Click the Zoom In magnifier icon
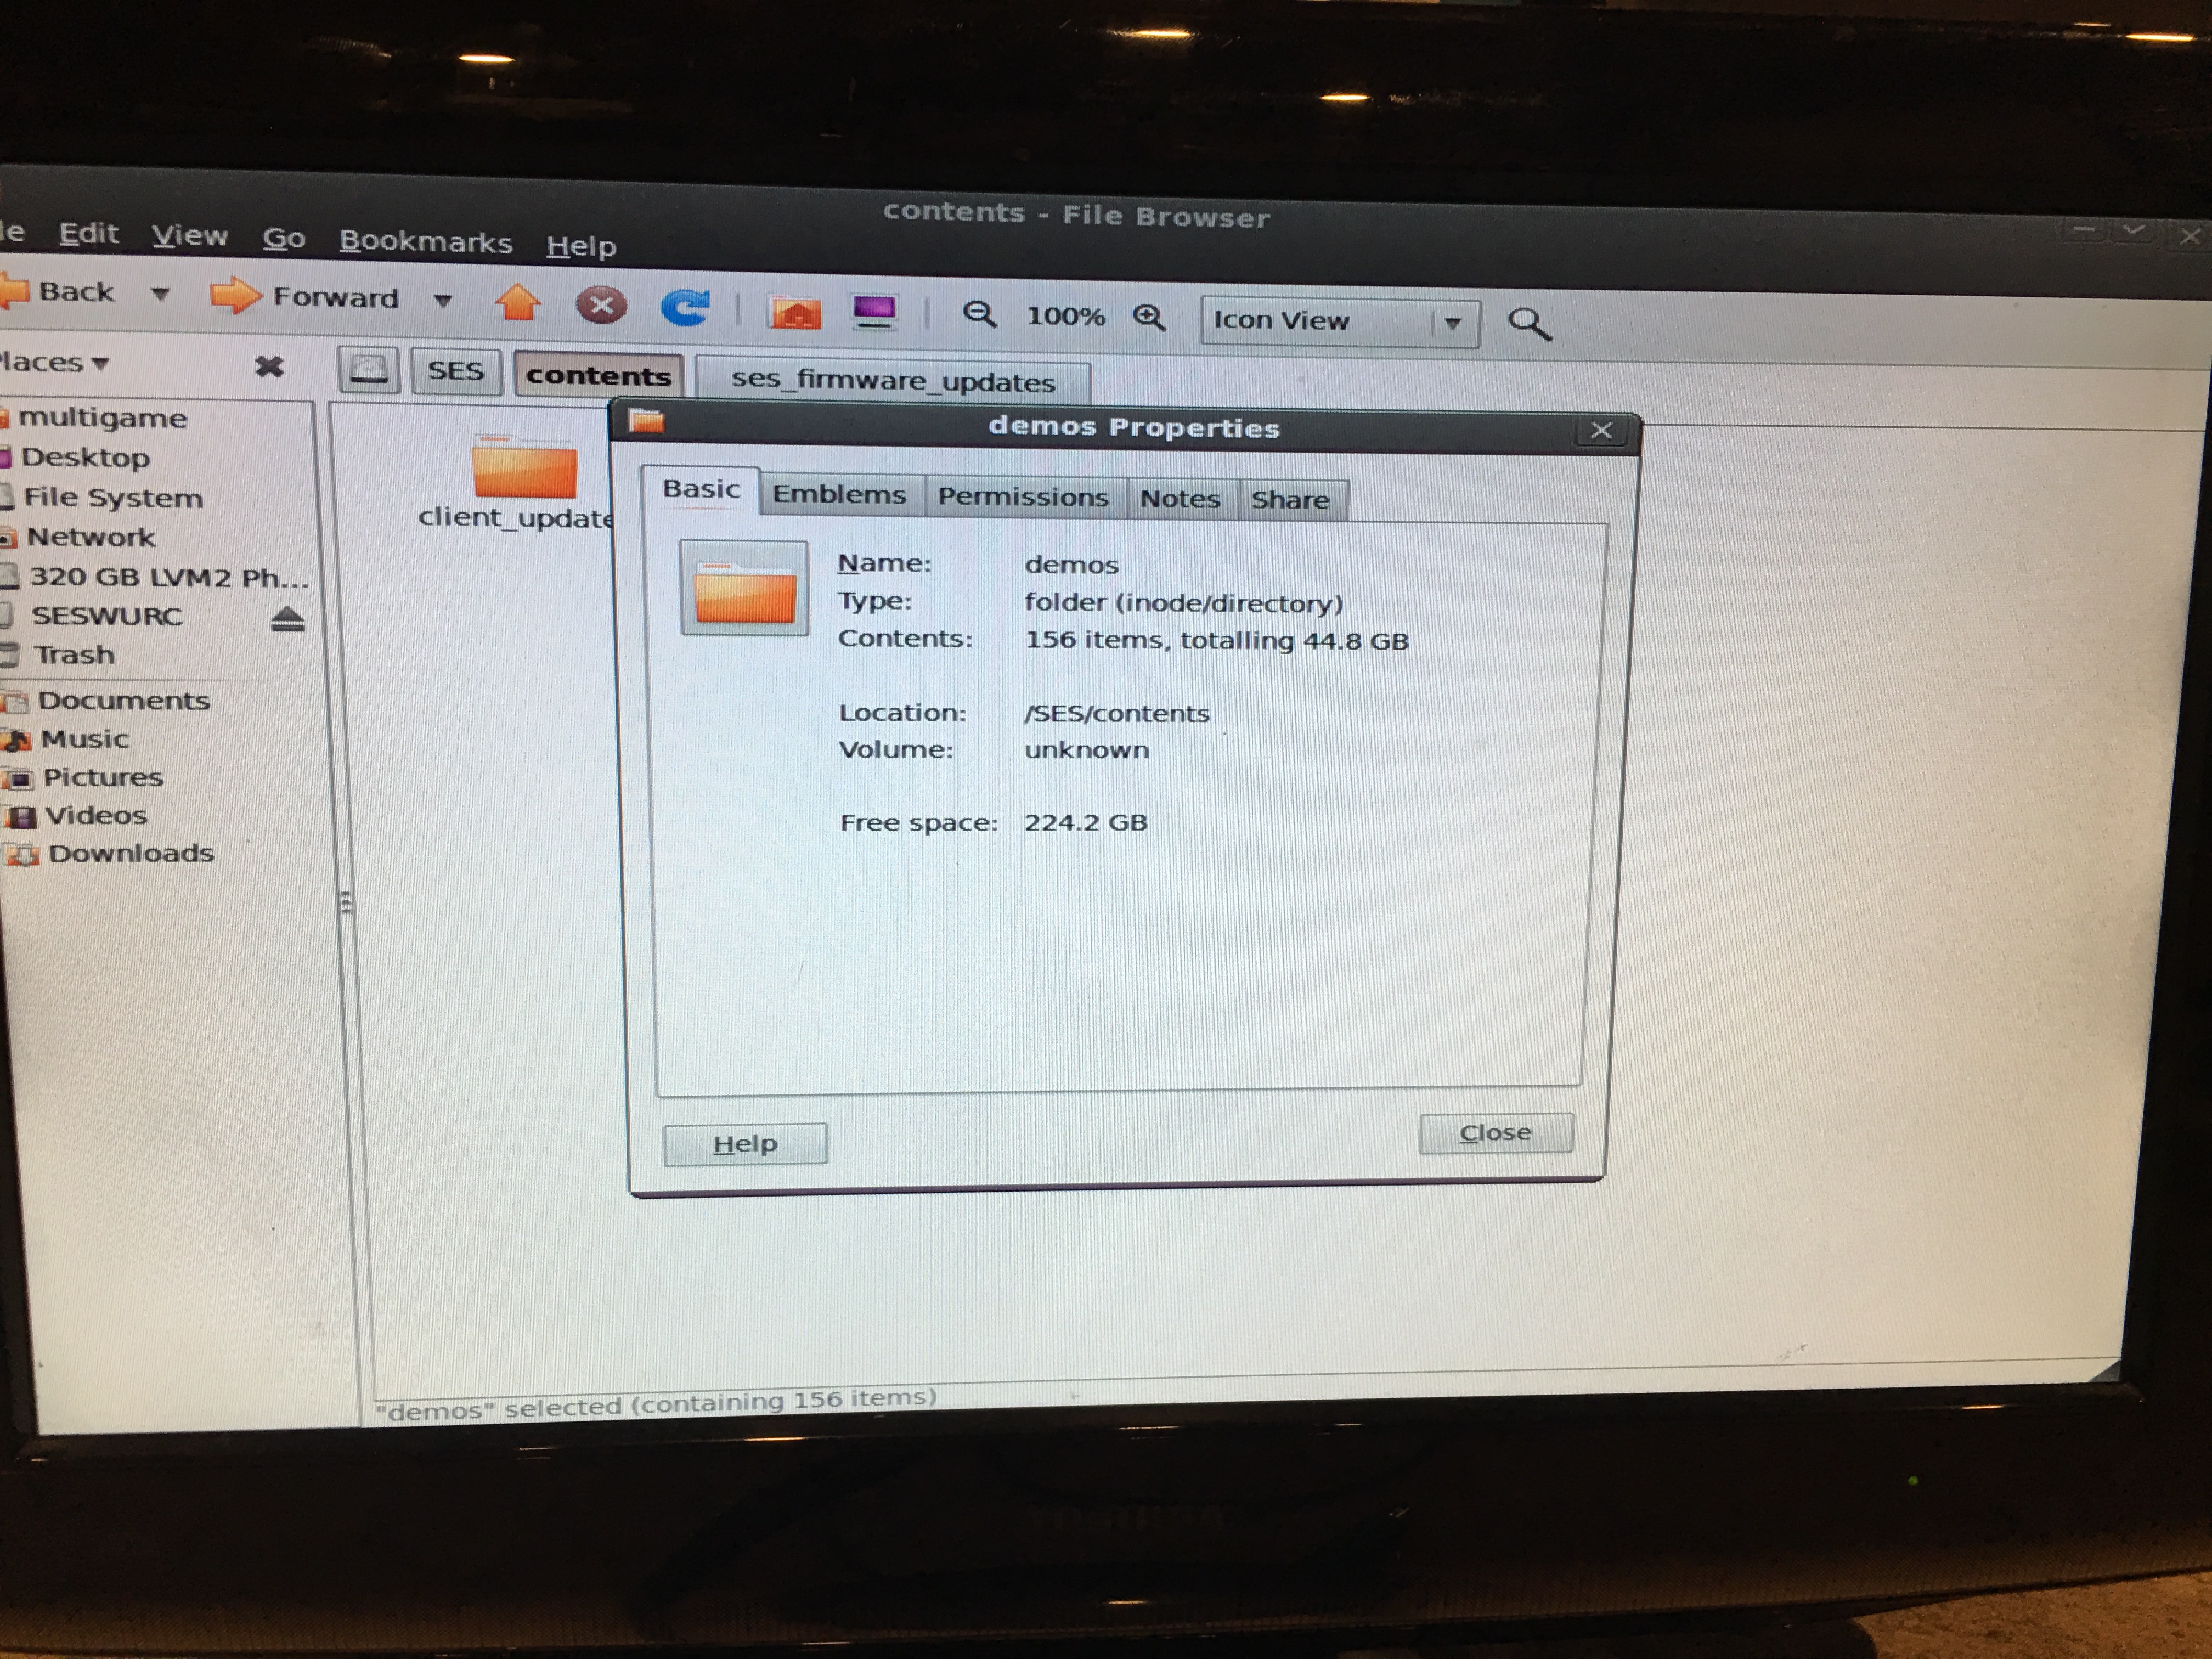 [1149, 318]
